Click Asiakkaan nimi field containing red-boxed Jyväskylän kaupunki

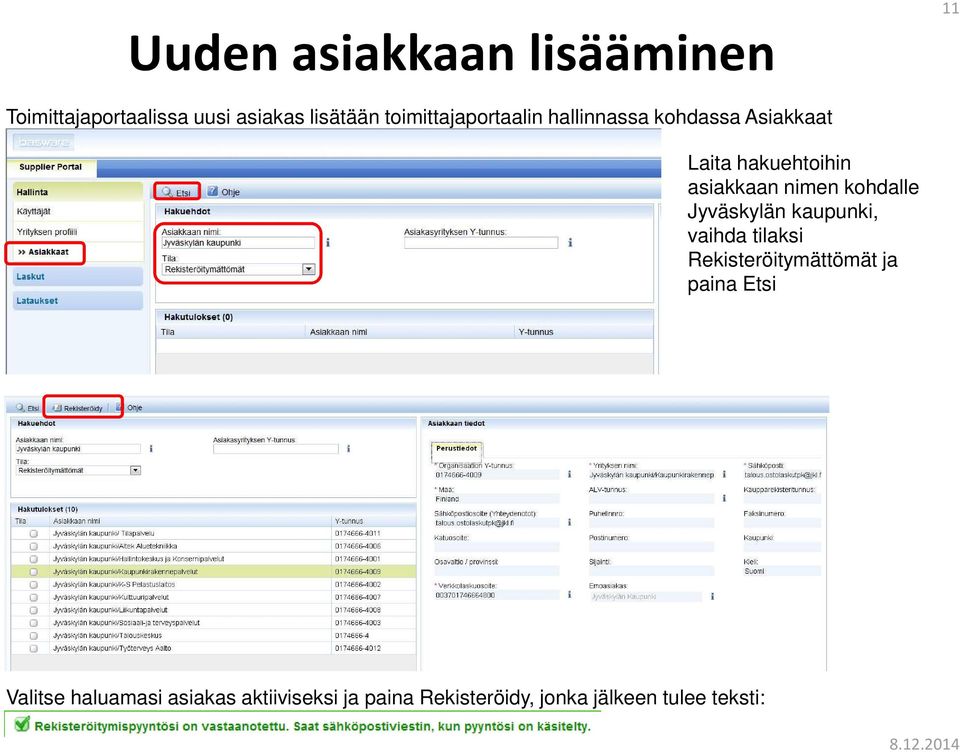tap(238, 243)
